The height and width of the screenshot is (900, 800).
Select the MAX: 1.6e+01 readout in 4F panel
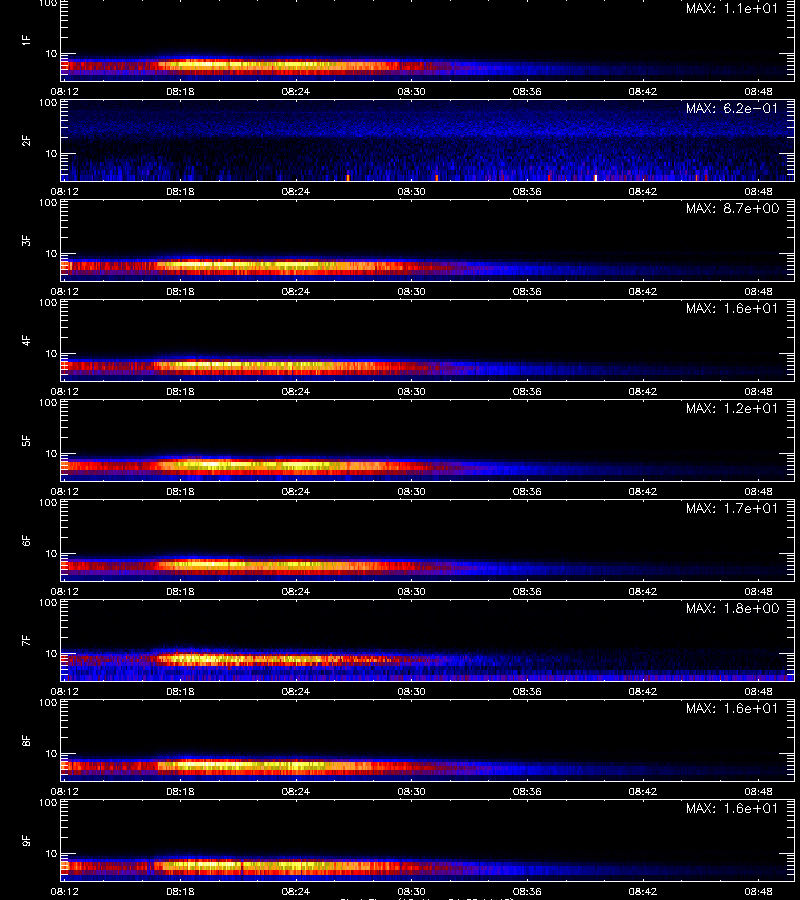coord(732,308)
